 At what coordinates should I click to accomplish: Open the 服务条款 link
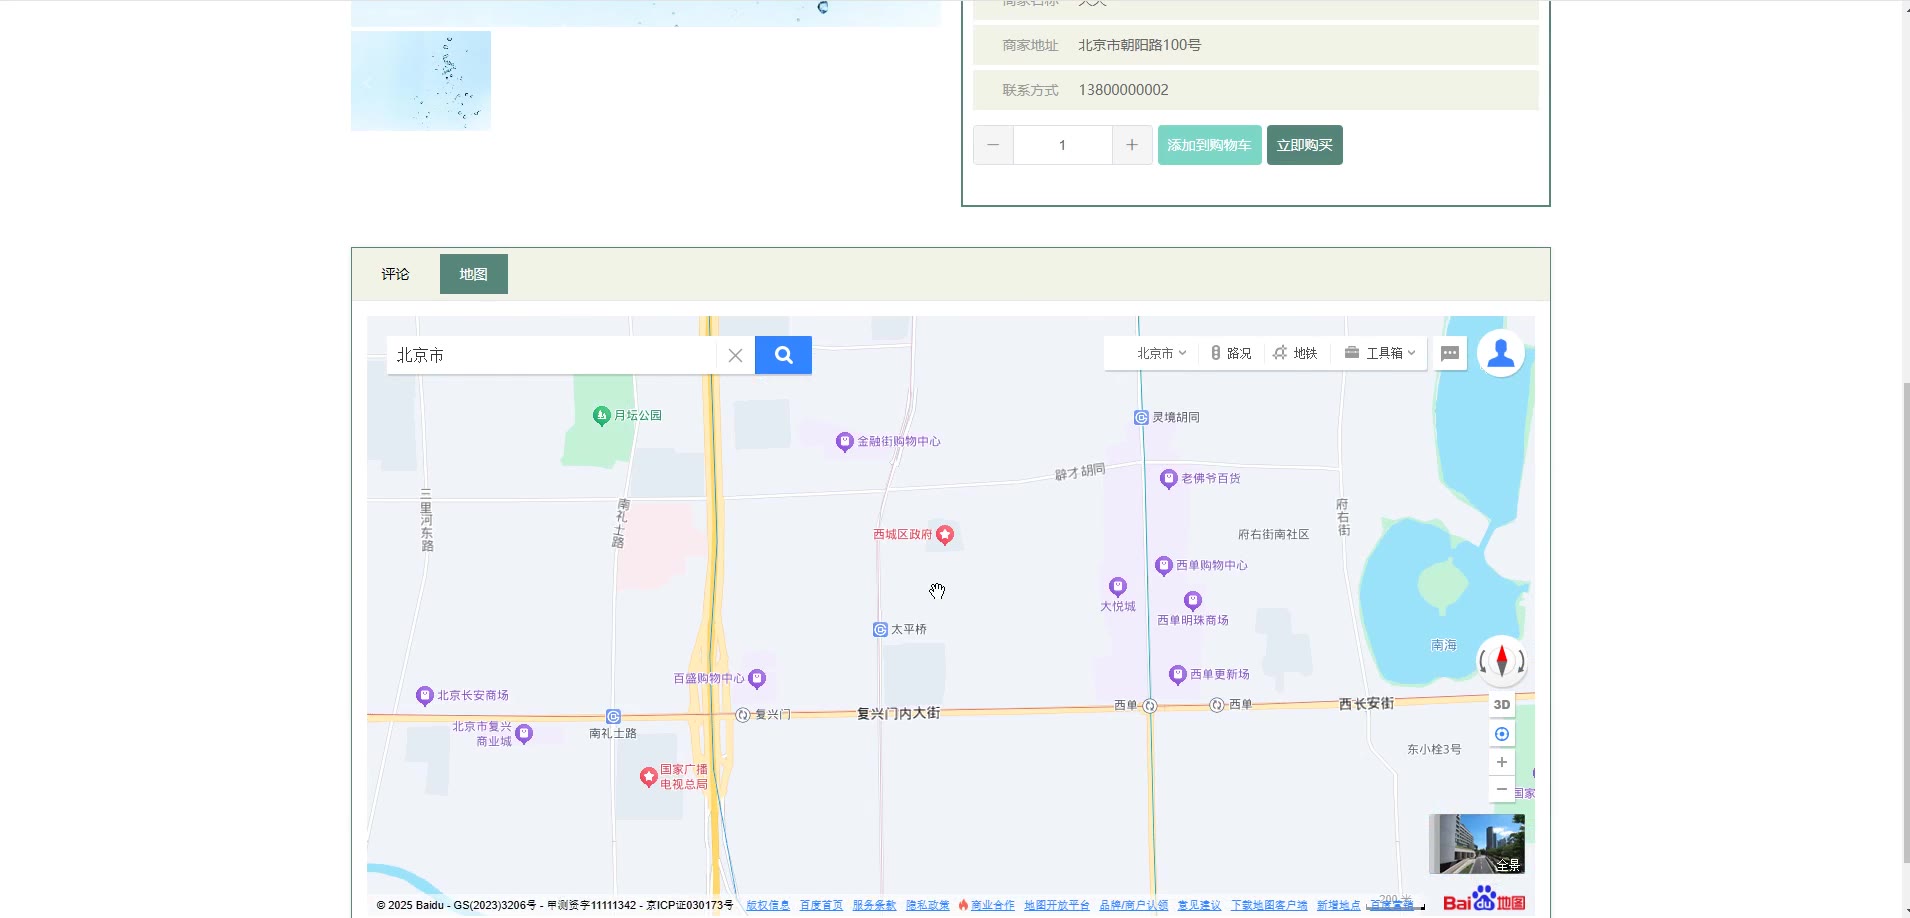pos(874,906)
